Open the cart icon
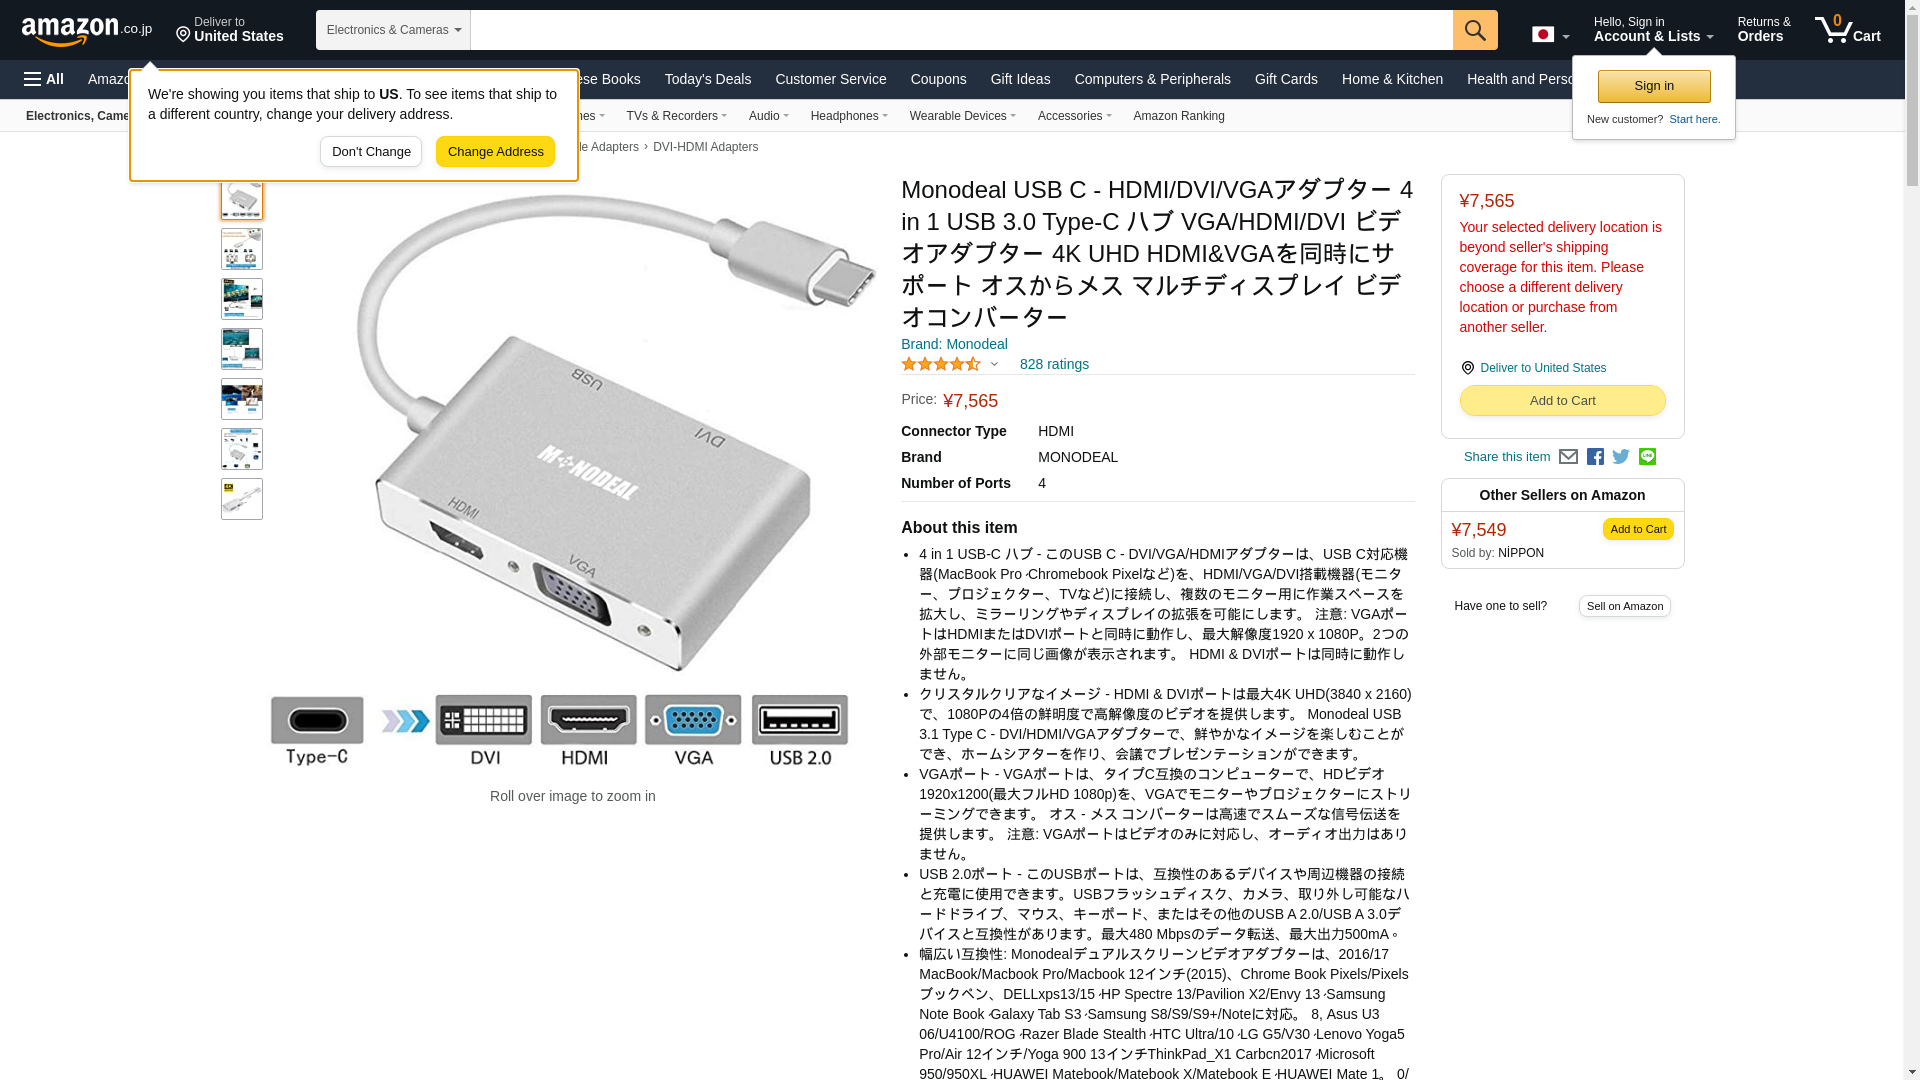The image size is (1920, 1080). point(1848,30)
